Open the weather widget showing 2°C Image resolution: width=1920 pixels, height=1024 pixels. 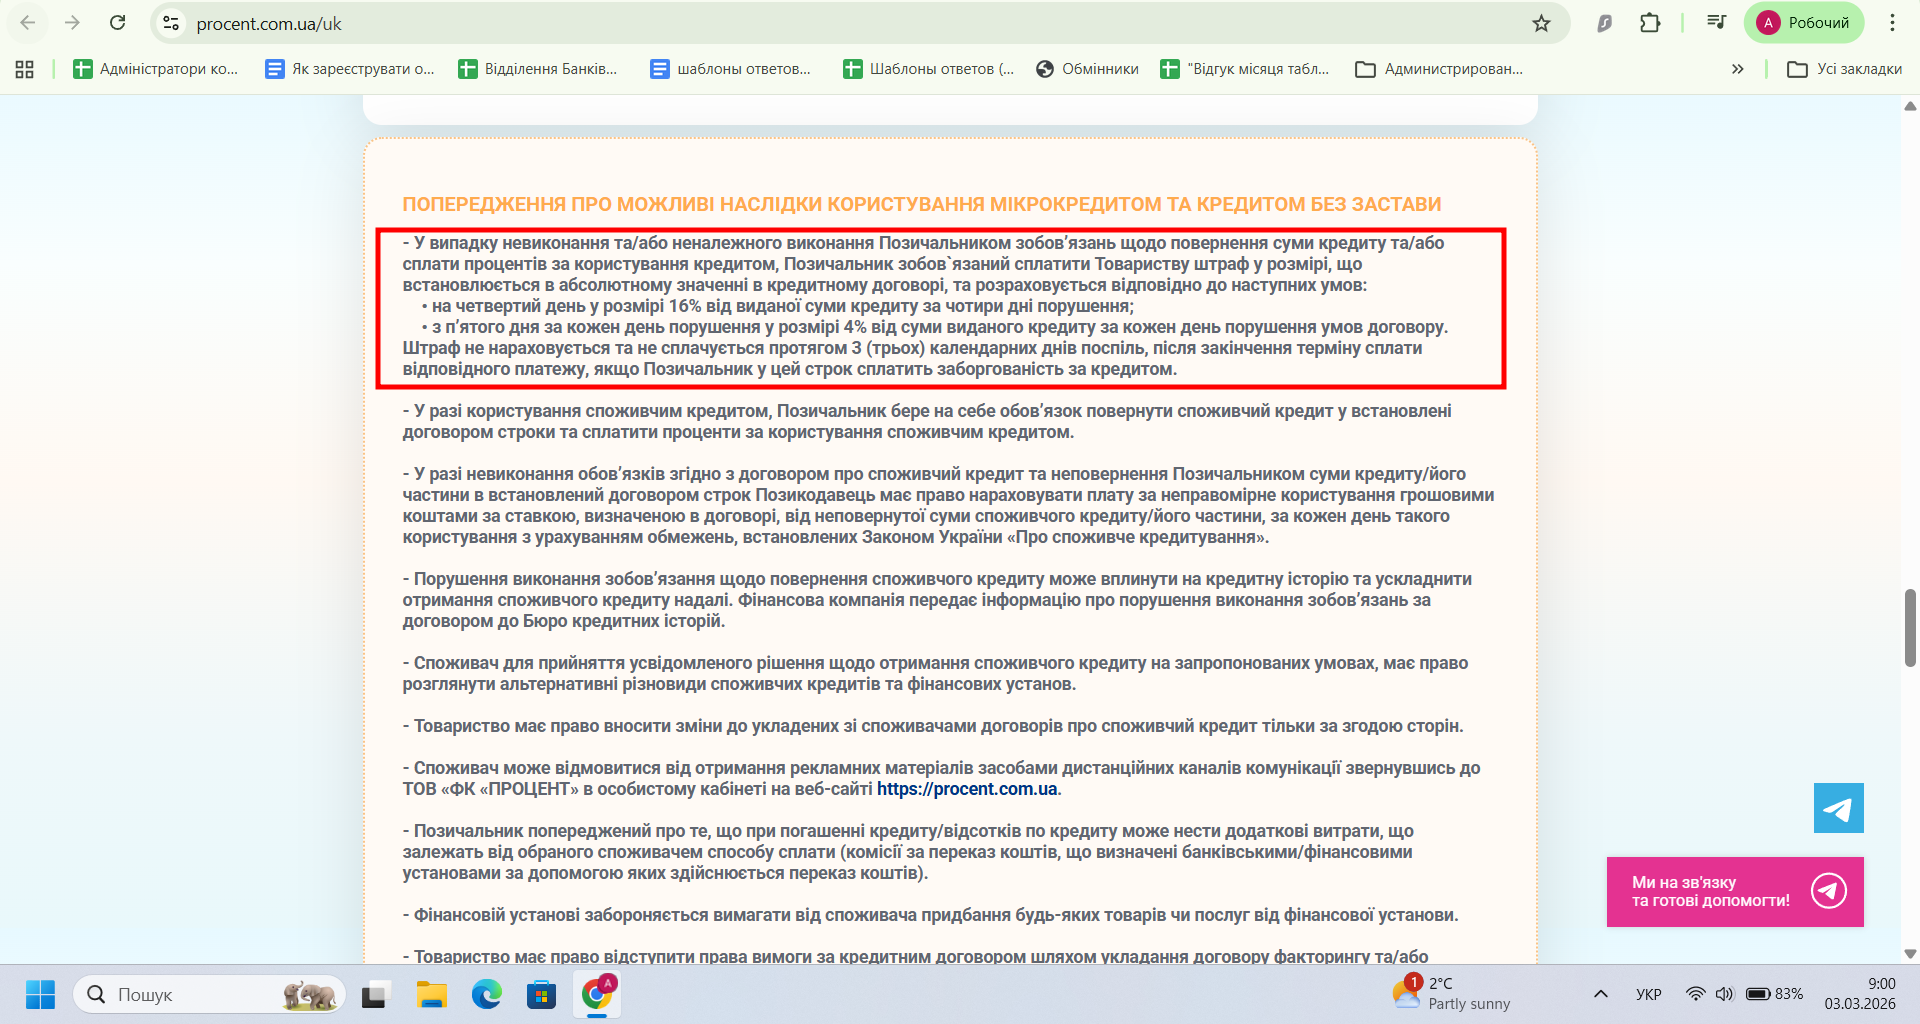click(1451, 994)
